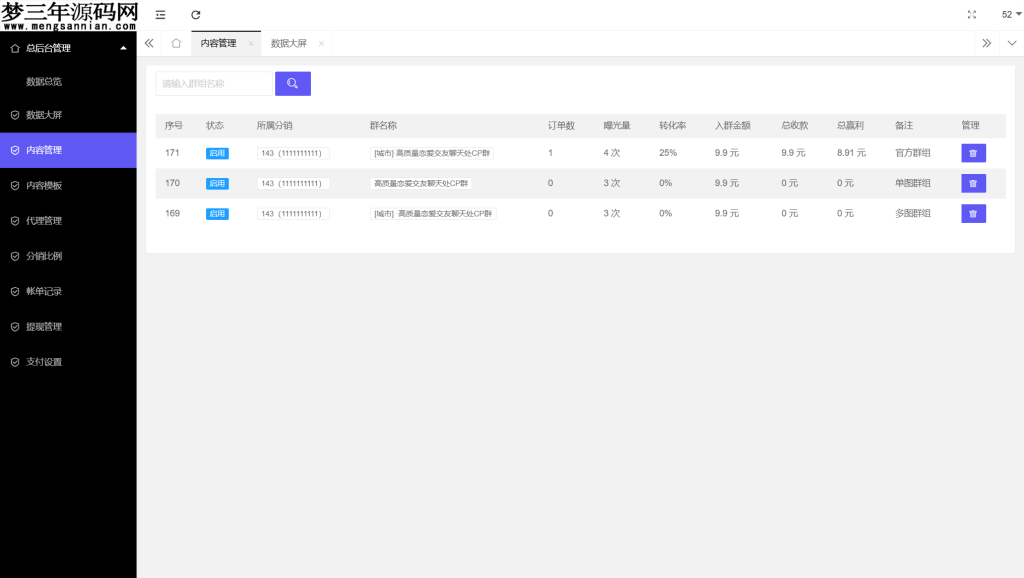
Task: Close the 内容管理 tab
Action: 251,44
